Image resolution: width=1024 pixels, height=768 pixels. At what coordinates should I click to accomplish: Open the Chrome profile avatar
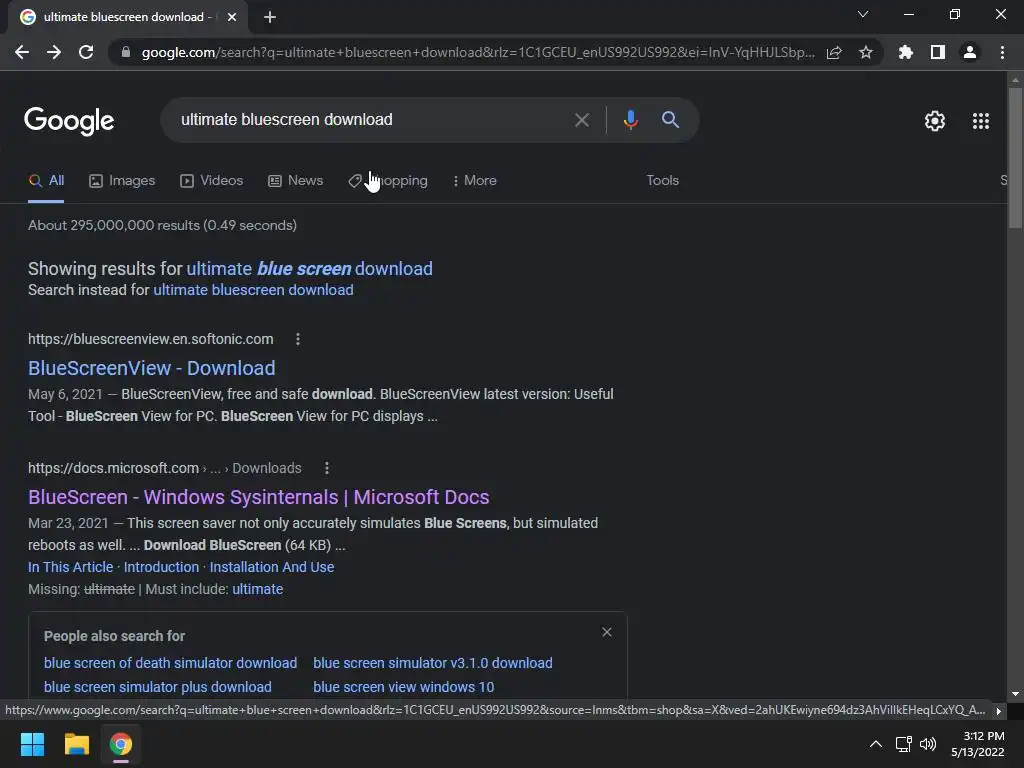coord(970,52)
